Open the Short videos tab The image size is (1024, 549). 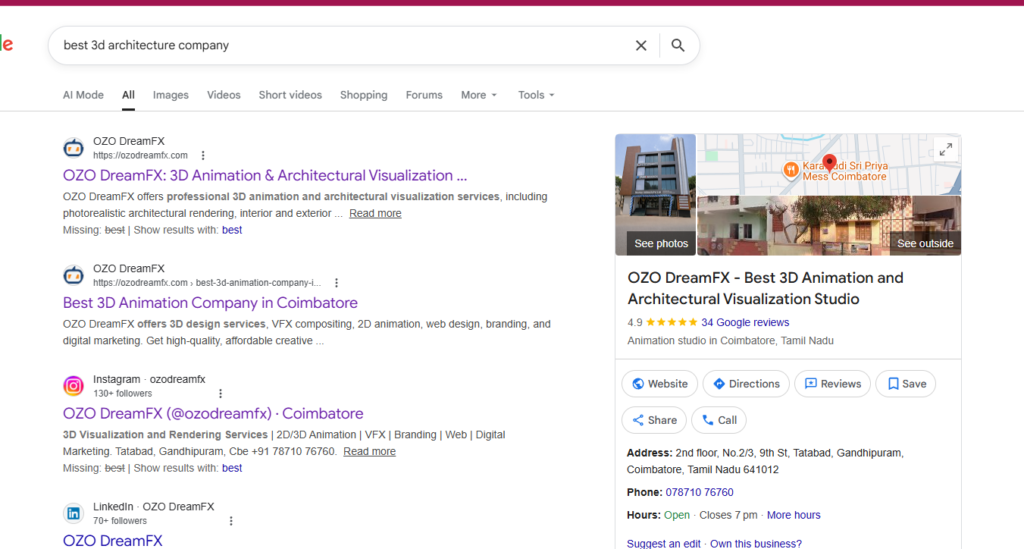tap(290, 95)
